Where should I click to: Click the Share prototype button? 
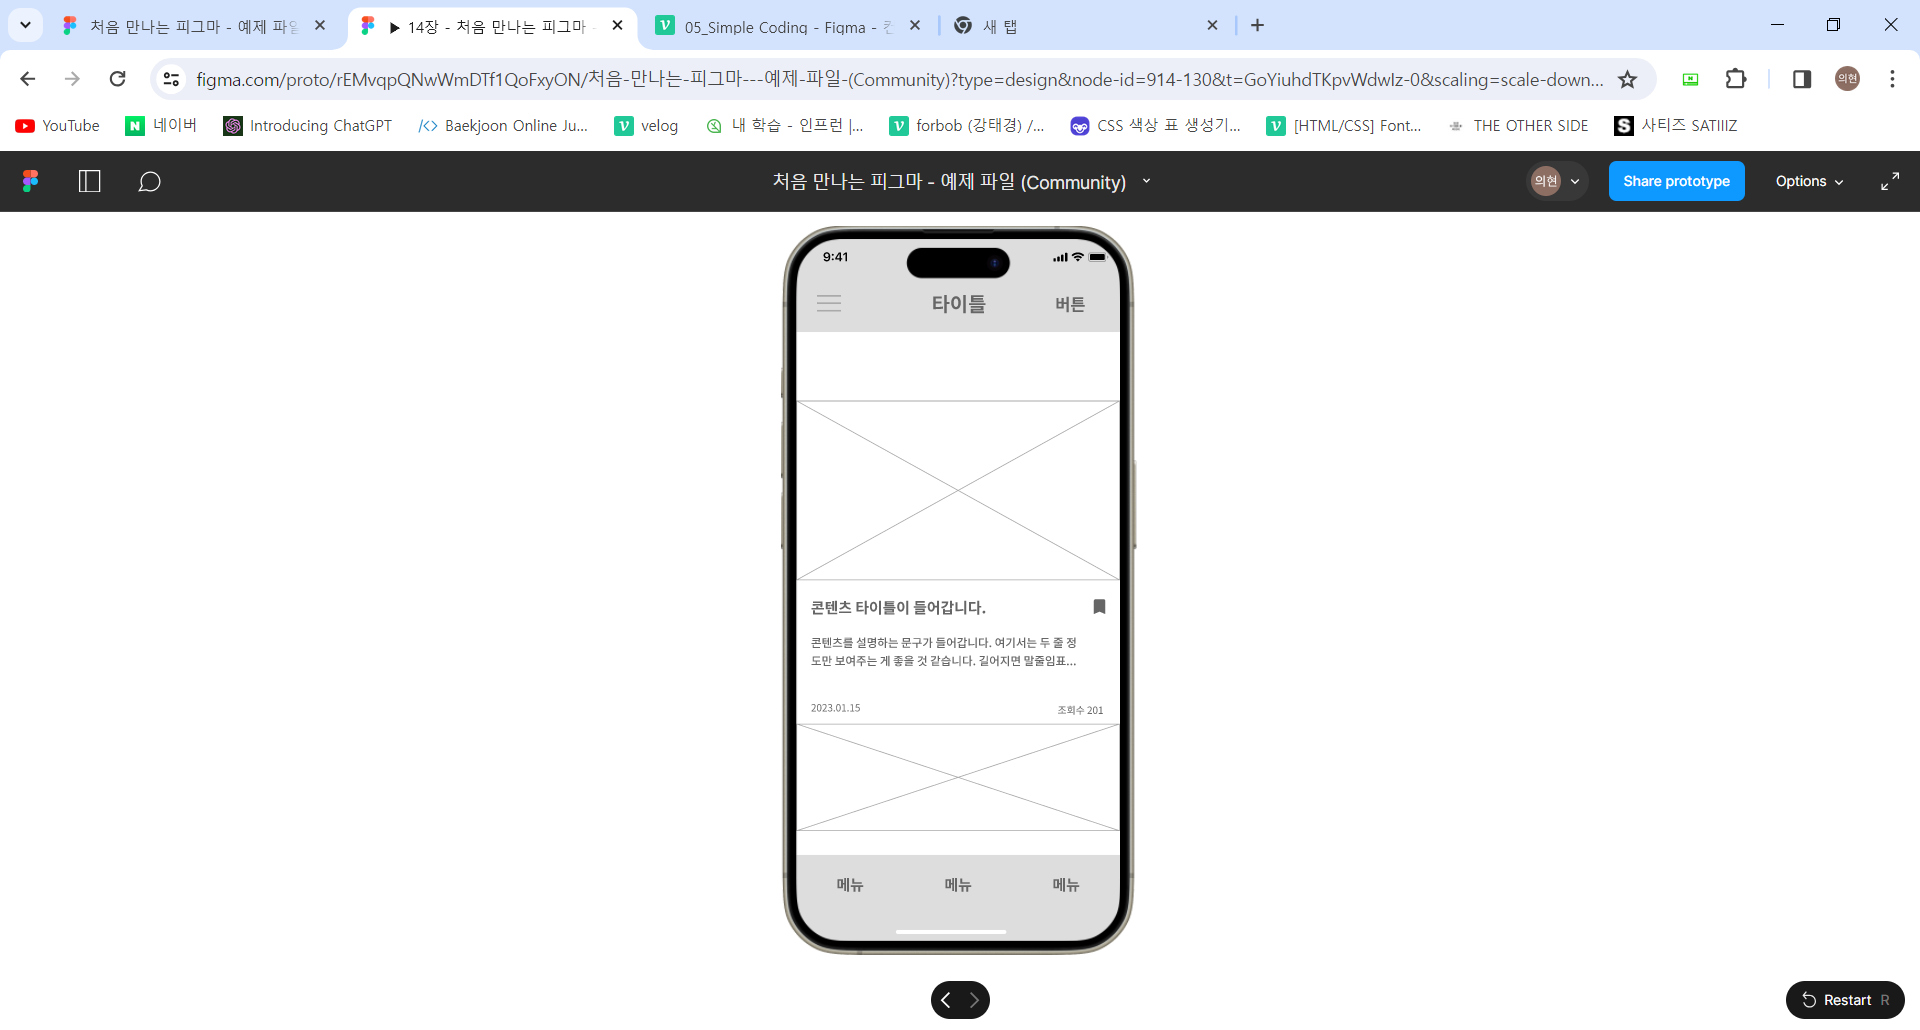click(1676, 181)
